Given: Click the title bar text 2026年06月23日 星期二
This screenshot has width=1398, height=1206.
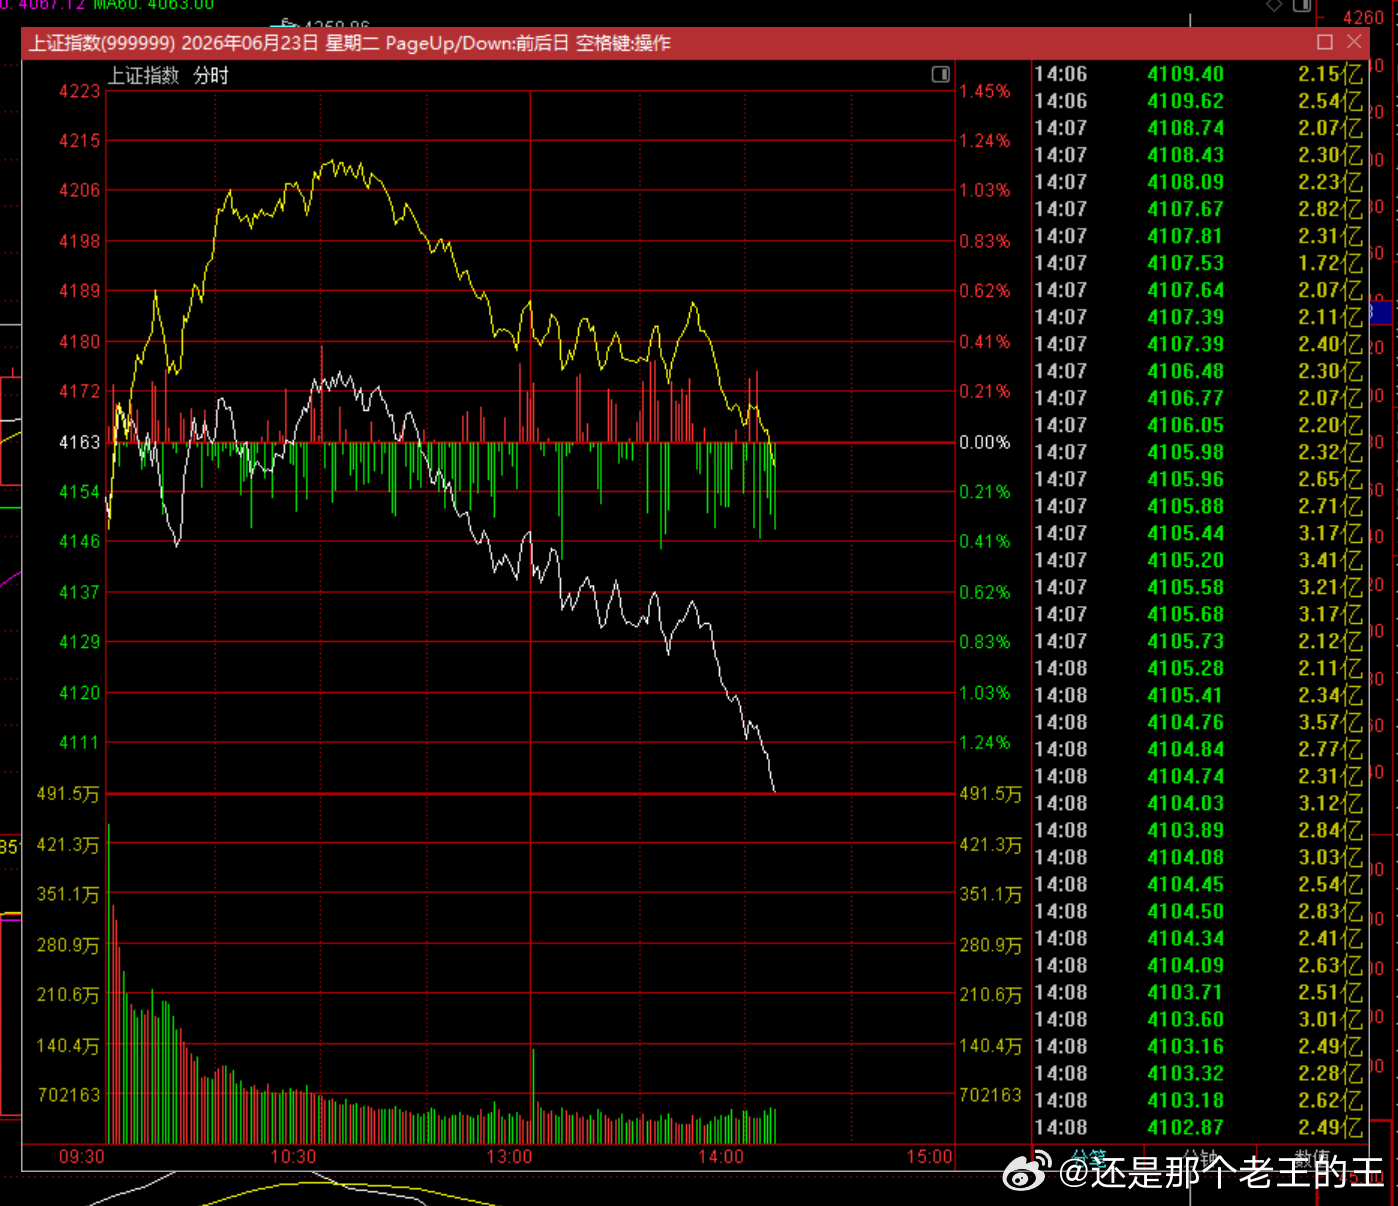Looking at the screenshot, I should 279,43.
